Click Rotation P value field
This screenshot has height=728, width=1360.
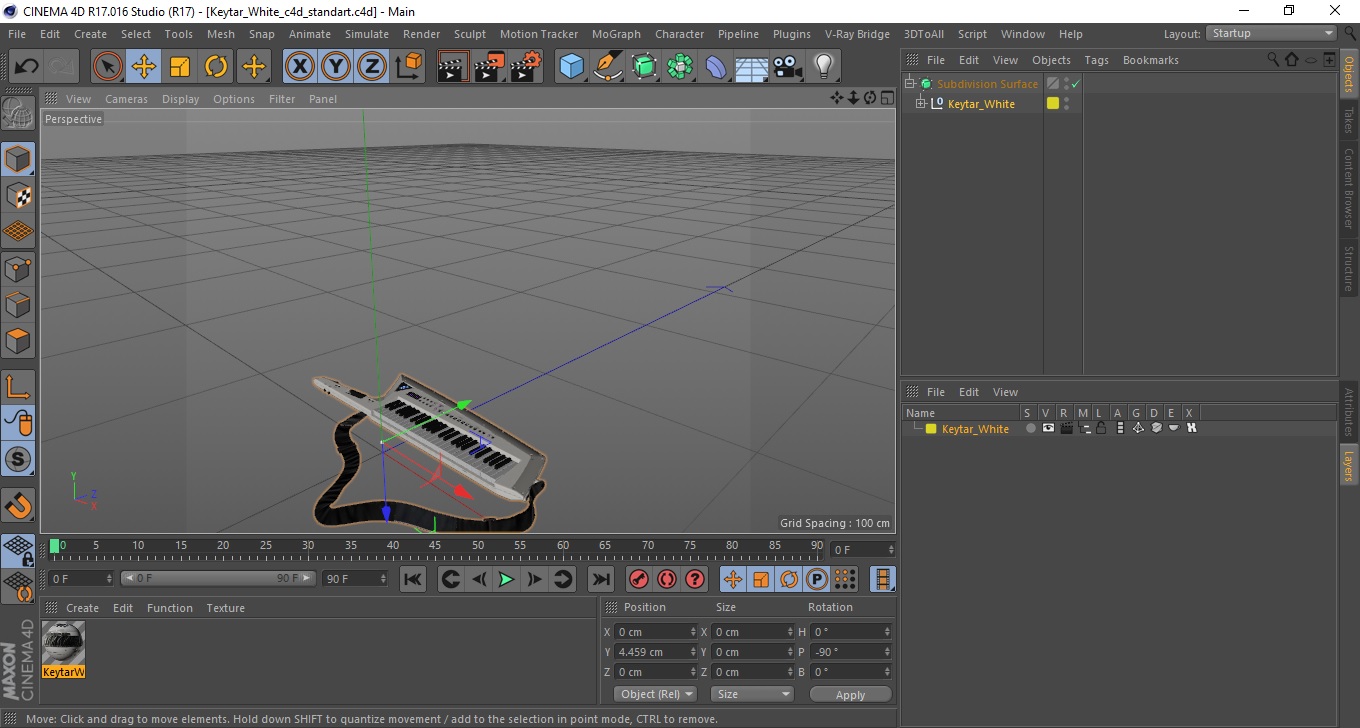851,652
